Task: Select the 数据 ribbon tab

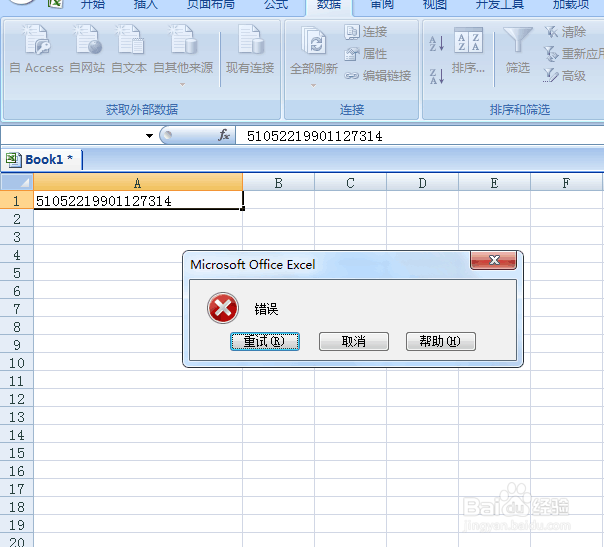Action: point(329,5)
